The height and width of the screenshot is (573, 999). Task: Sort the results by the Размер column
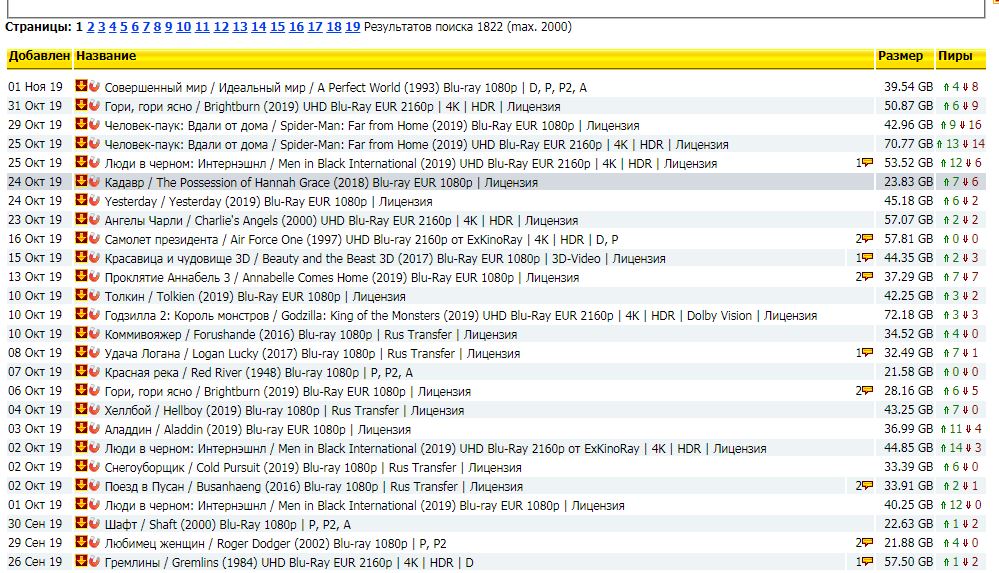[900, 56]
